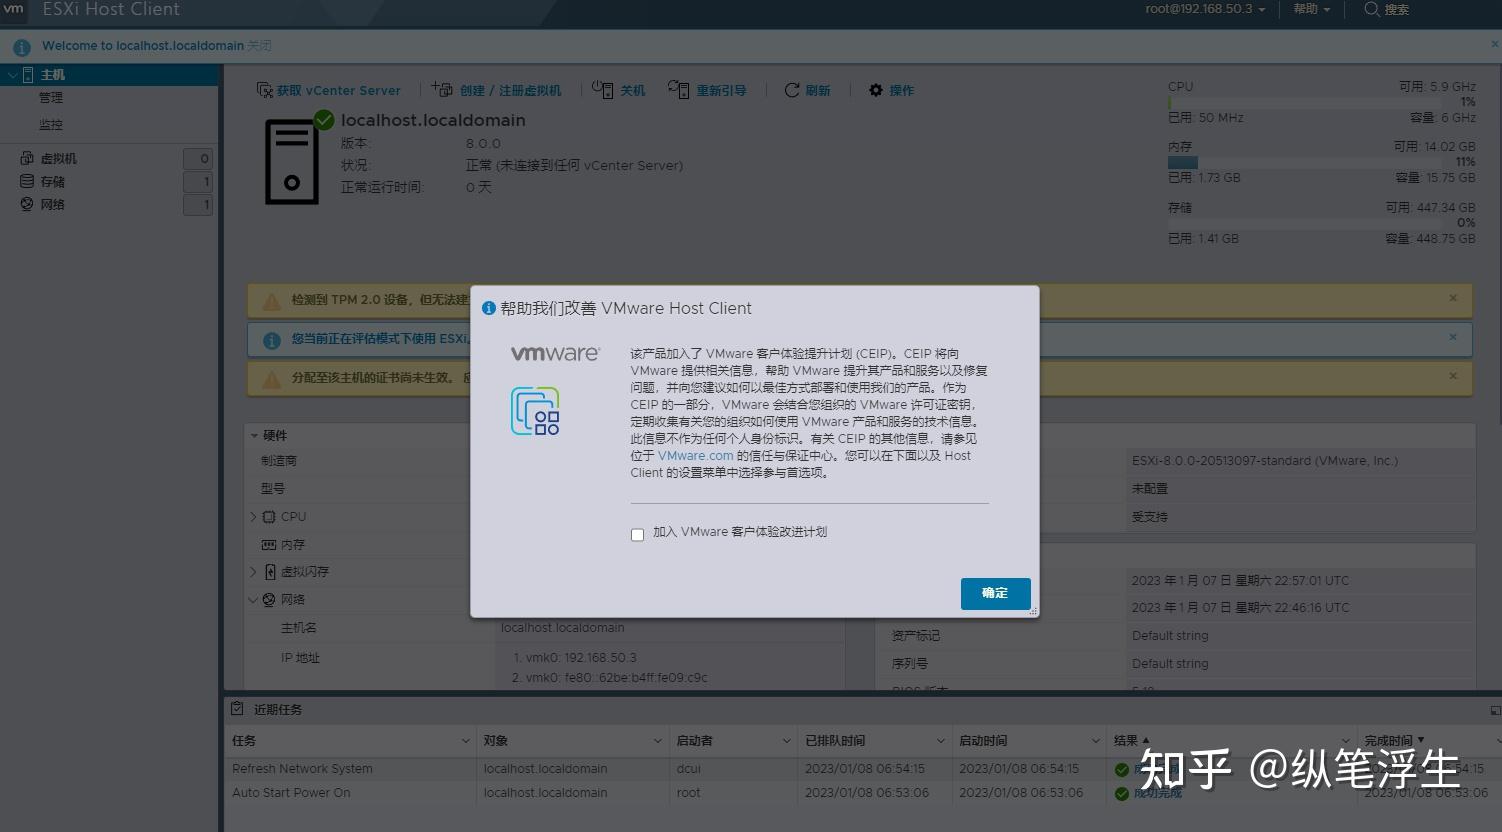The image size is (1502, 832).
Task: Click the CPU chip icon in the hardware list
Action: pos(269,517)
